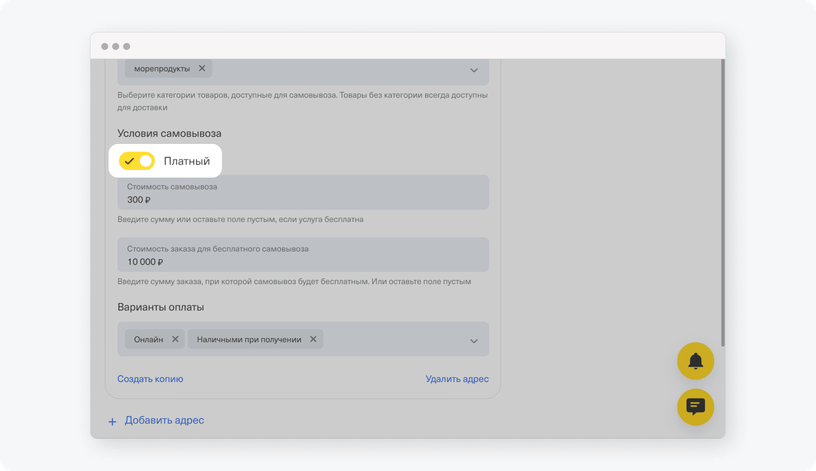Click the Создать копию link

point(150,379)
